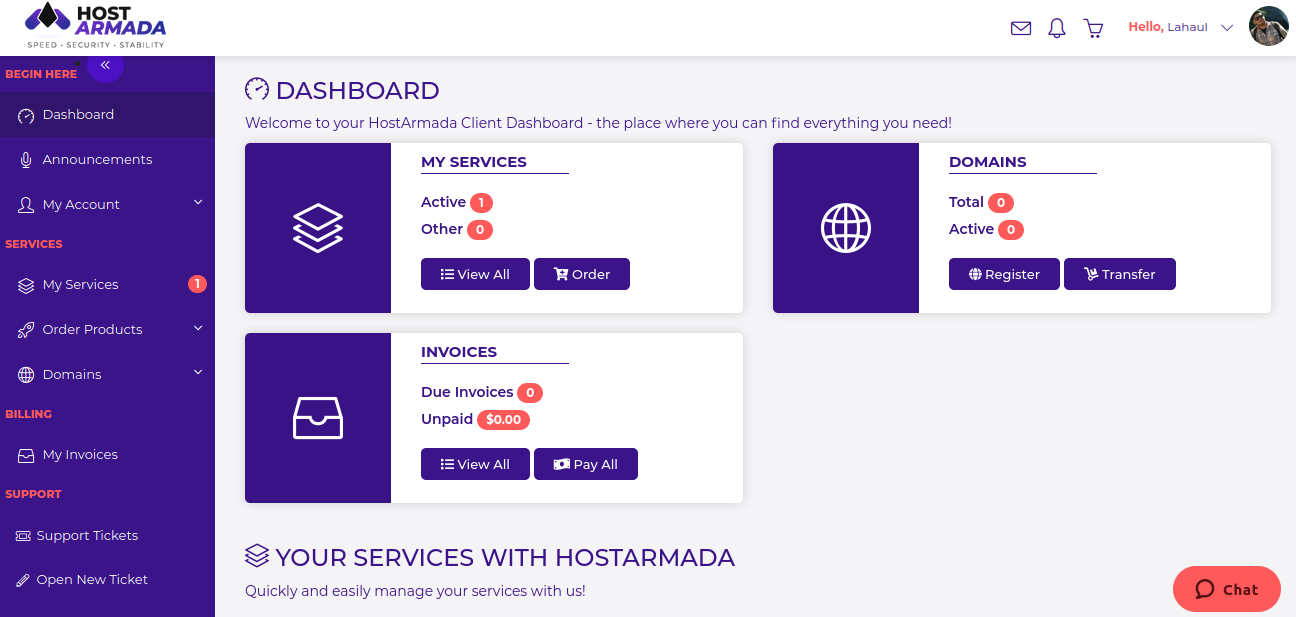
Task: Expand the Order Products sidebar submenu
Action: [x=108, y=329]
